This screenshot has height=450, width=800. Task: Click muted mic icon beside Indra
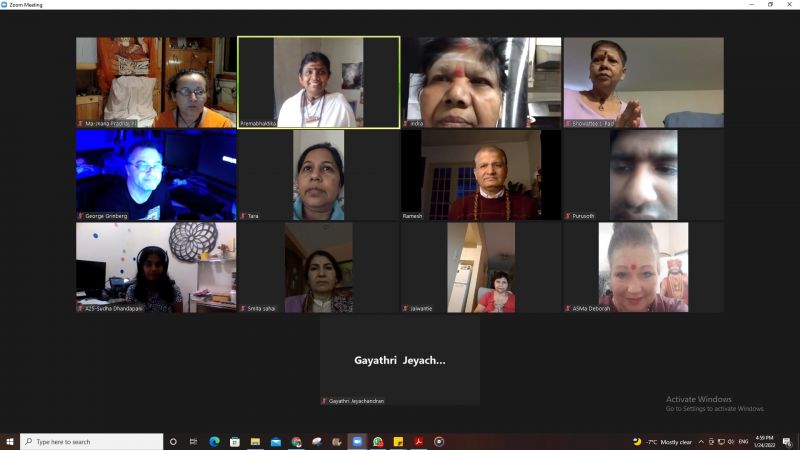[x=406, y=123]
